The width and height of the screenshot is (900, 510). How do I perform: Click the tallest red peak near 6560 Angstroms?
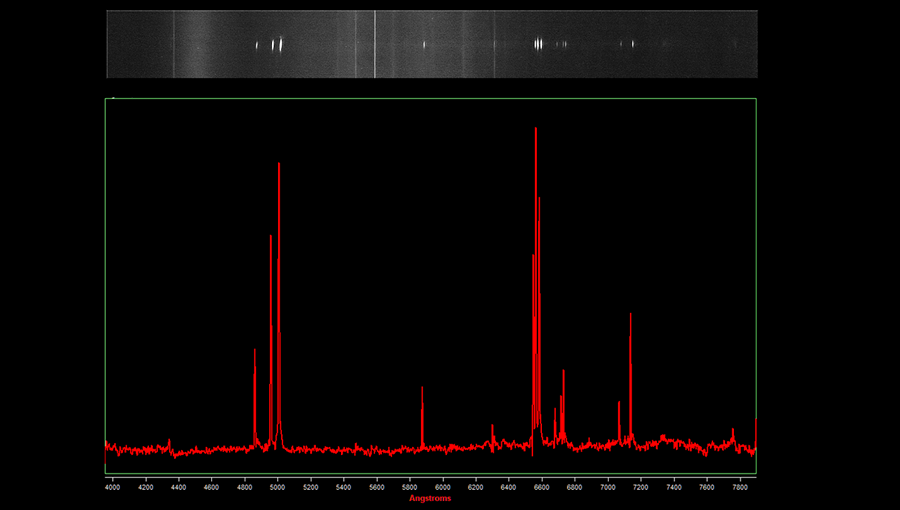[x=536, y=130]
